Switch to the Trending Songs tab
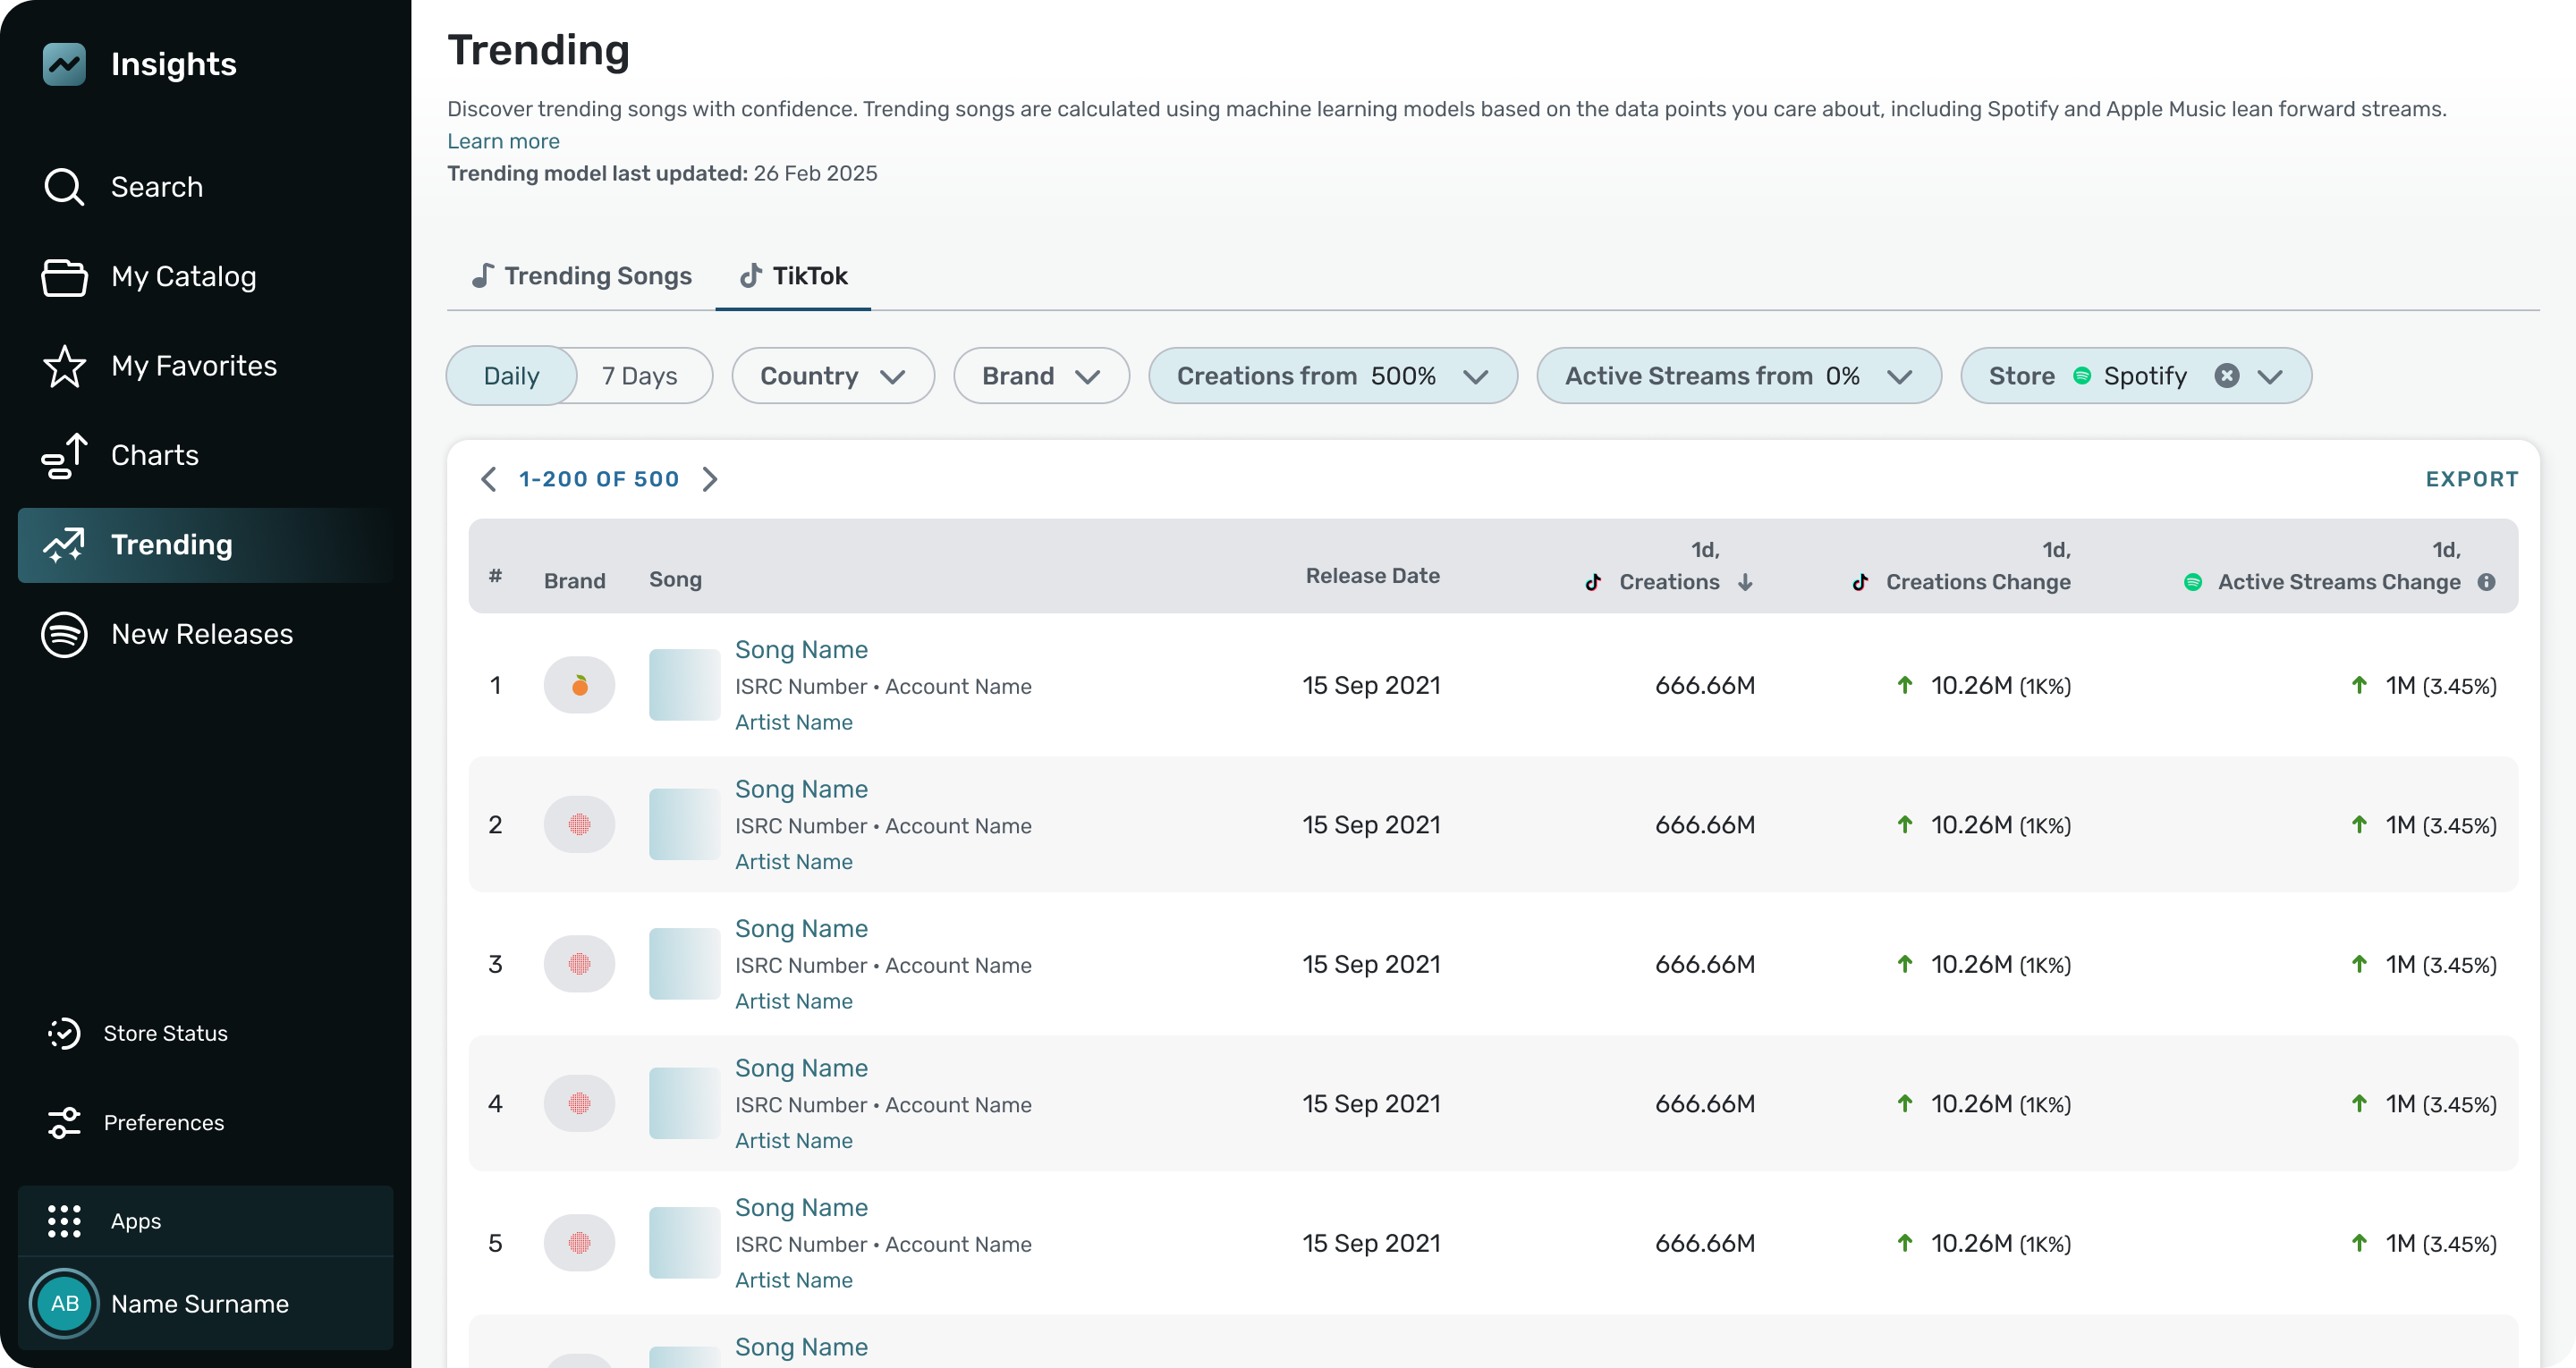2576x1368 pixels. (x=581, y=276)
